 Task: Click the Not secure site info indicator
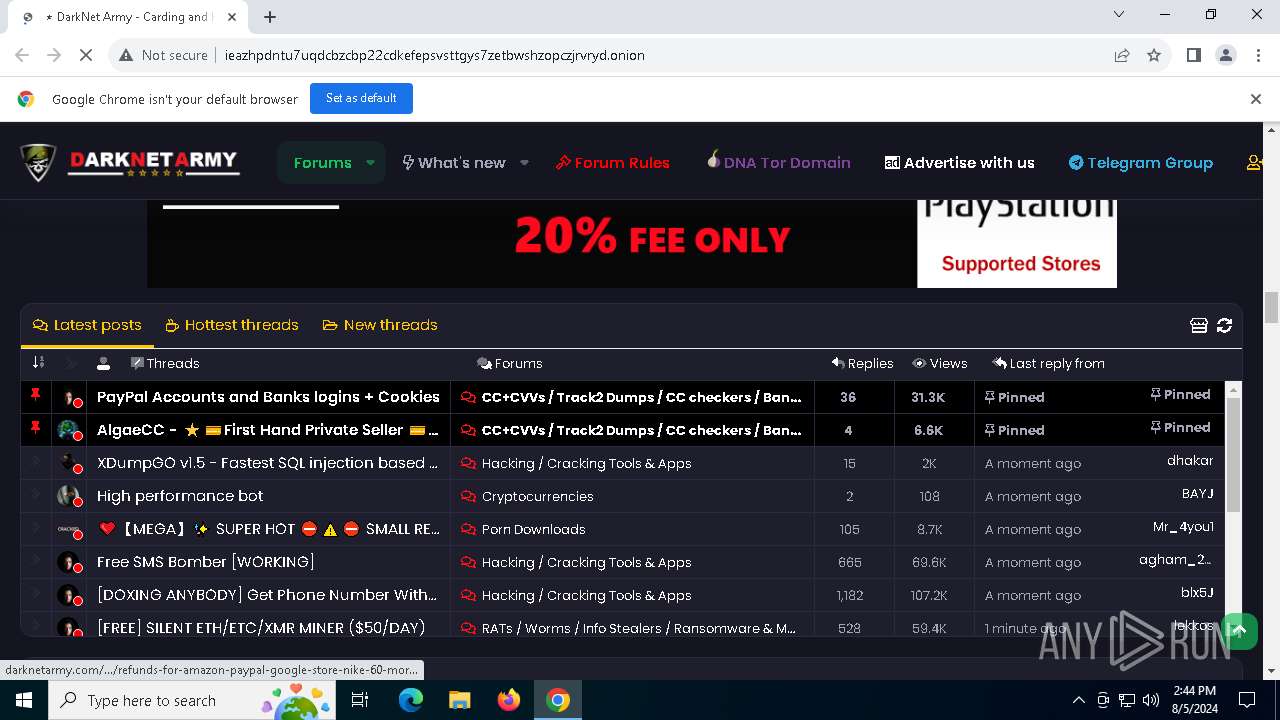coord(163,55)
